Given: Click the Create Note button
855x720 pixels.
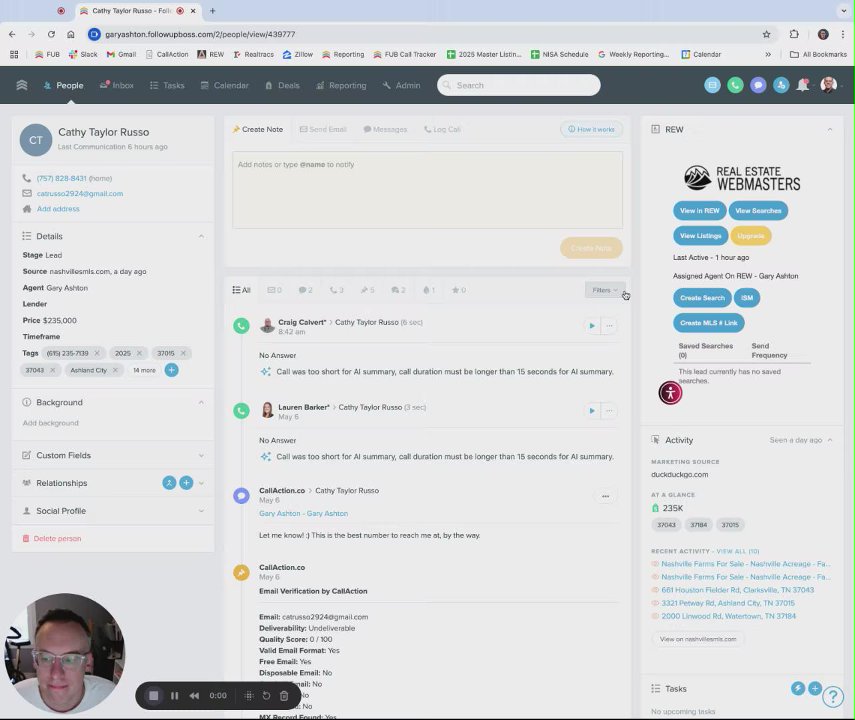Looking at the screenshot, I should tap(591, 248).
